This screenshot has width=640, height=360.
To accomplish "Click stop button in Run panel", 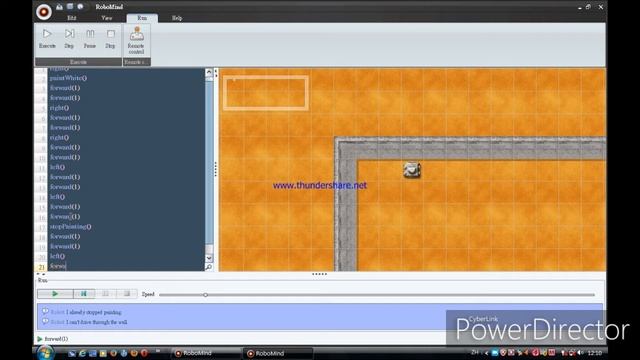I will 127,293.
